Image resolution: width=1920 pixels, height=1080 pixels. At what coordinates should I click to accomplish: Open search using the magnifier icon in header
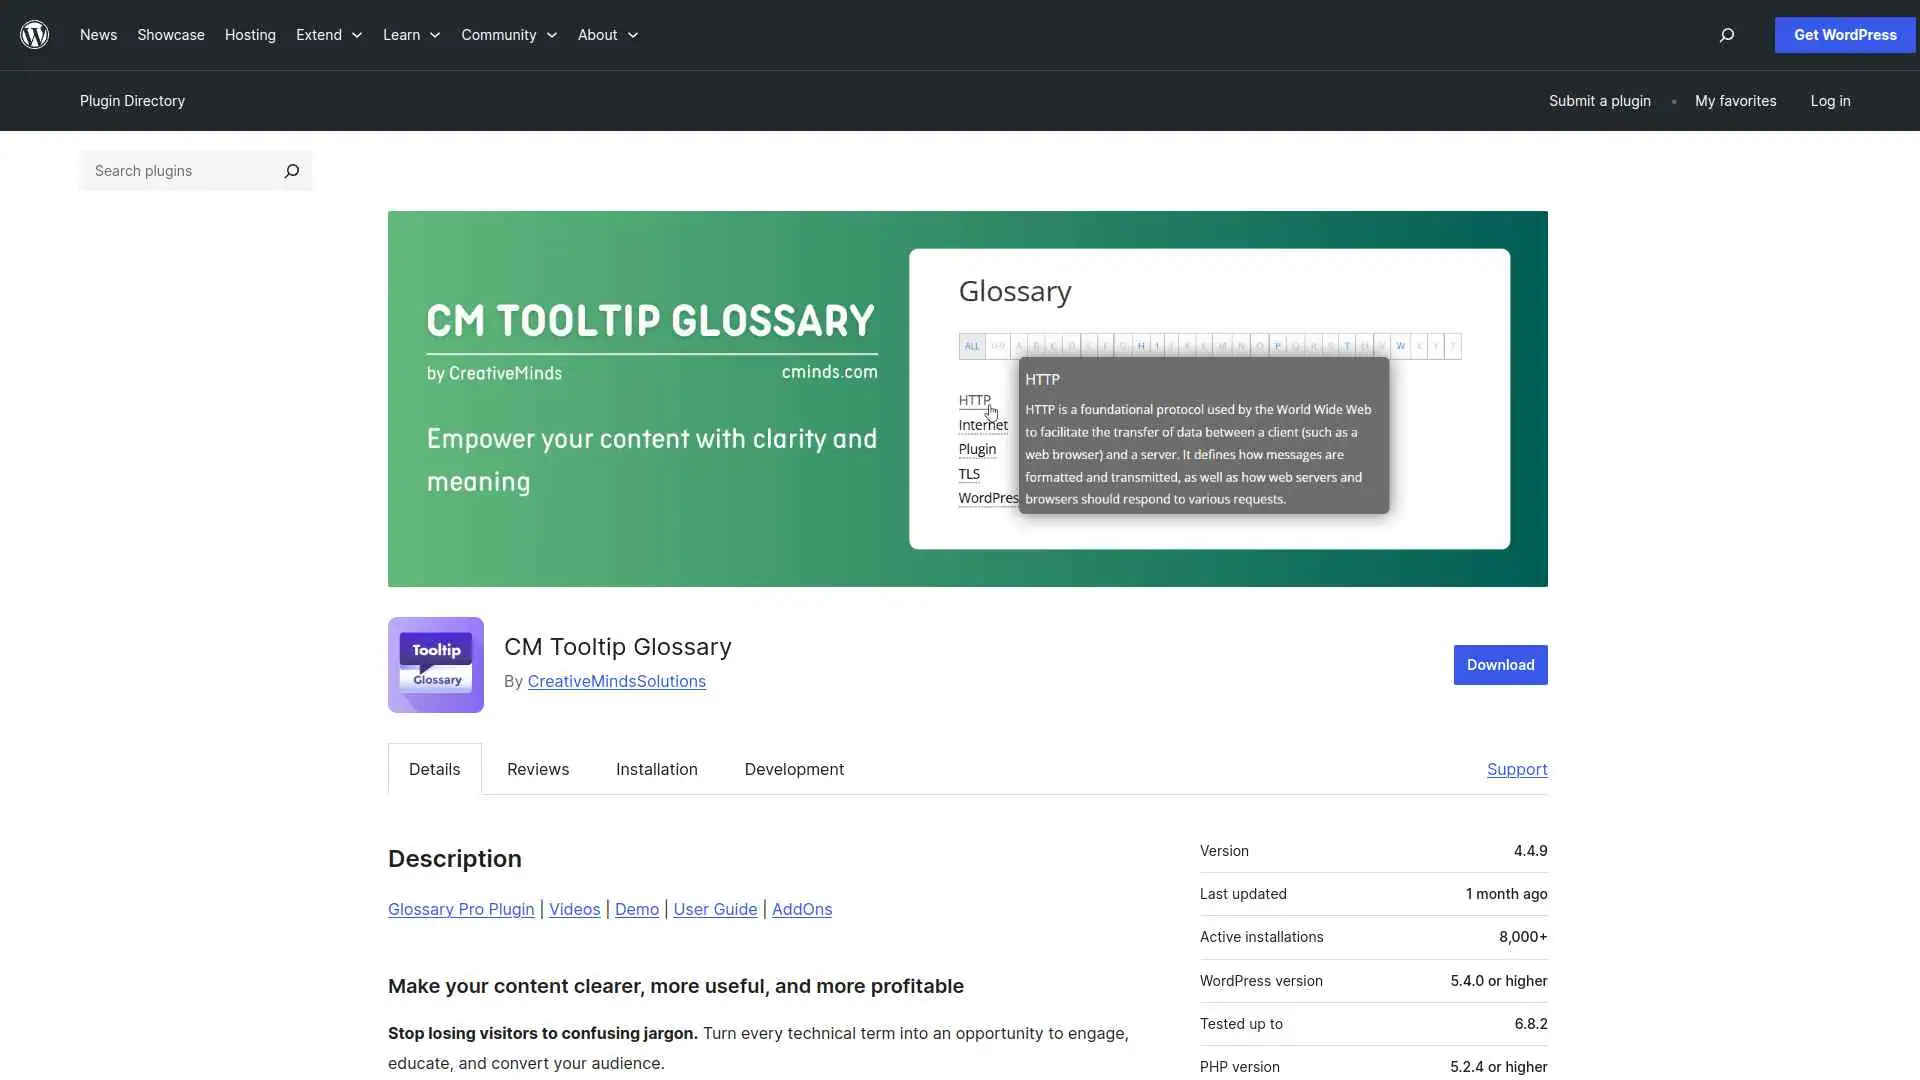tap(1725, 35)
